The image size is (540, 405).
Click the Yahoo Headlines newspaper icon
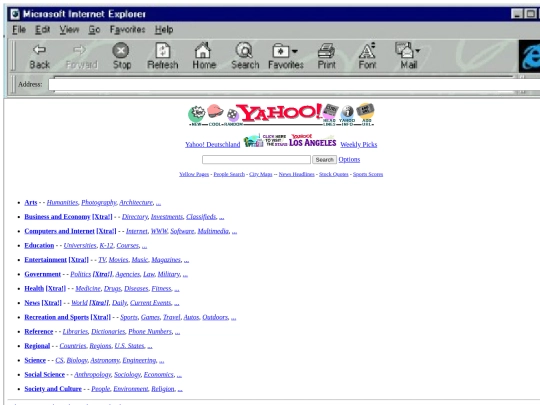pos(330,115)
